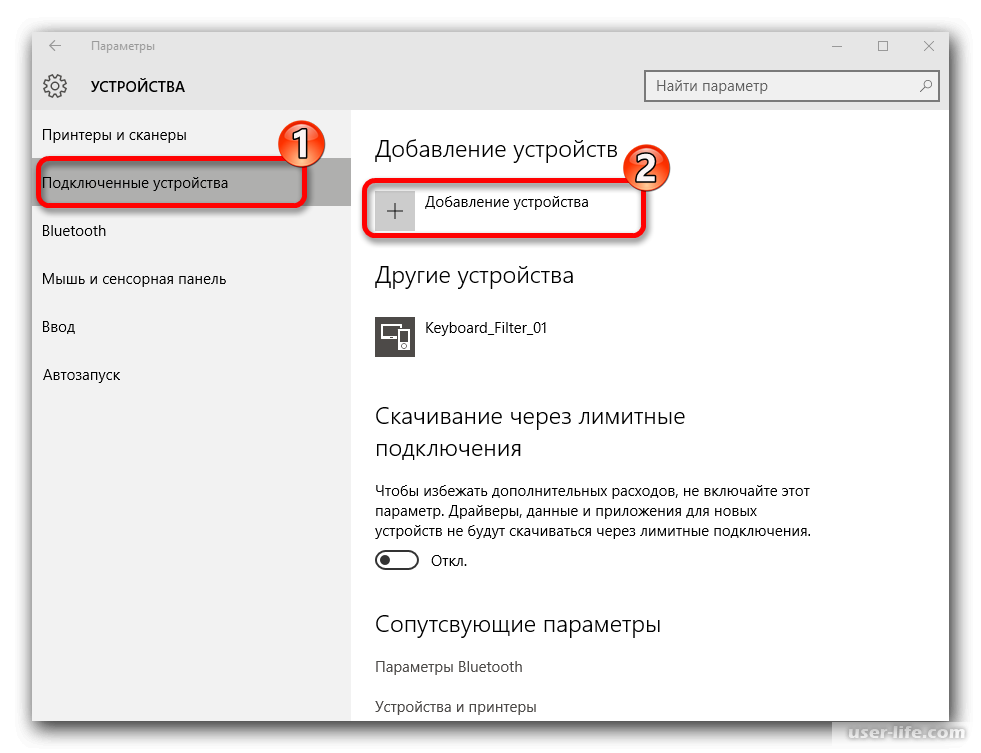Image resolution: width=981 pixels, height=753 pixels.
Task: Select Подключенные устройства in sidebar
Action: click(x=191, y=183)
